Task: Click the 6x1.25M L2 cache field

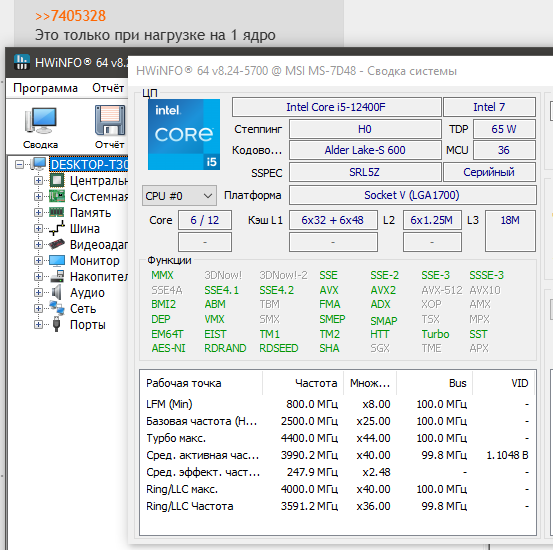Action: (x=432, y=220)
